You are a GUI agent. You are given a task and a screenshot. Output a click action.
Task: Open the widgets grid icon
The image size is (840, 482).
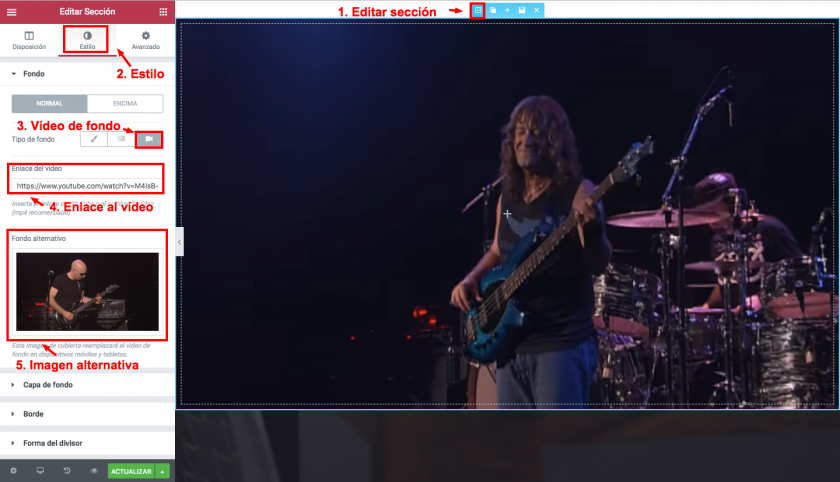pyautogui.click(x=163, y=11)
